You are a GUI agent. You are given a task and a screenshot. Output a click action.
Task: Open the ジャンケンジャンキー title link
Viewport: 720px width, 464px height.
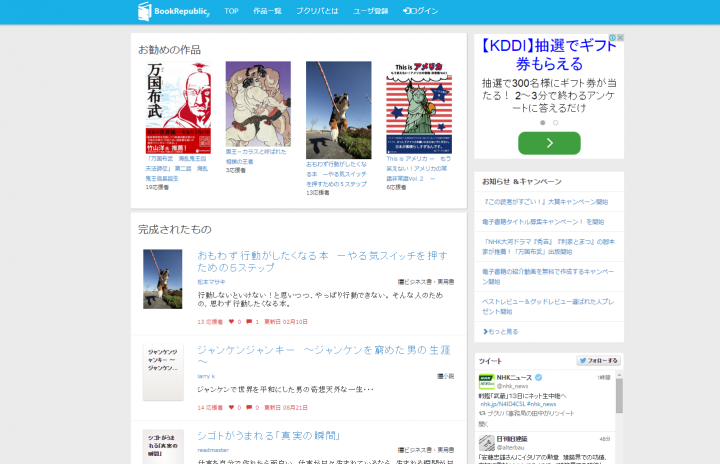324,355
